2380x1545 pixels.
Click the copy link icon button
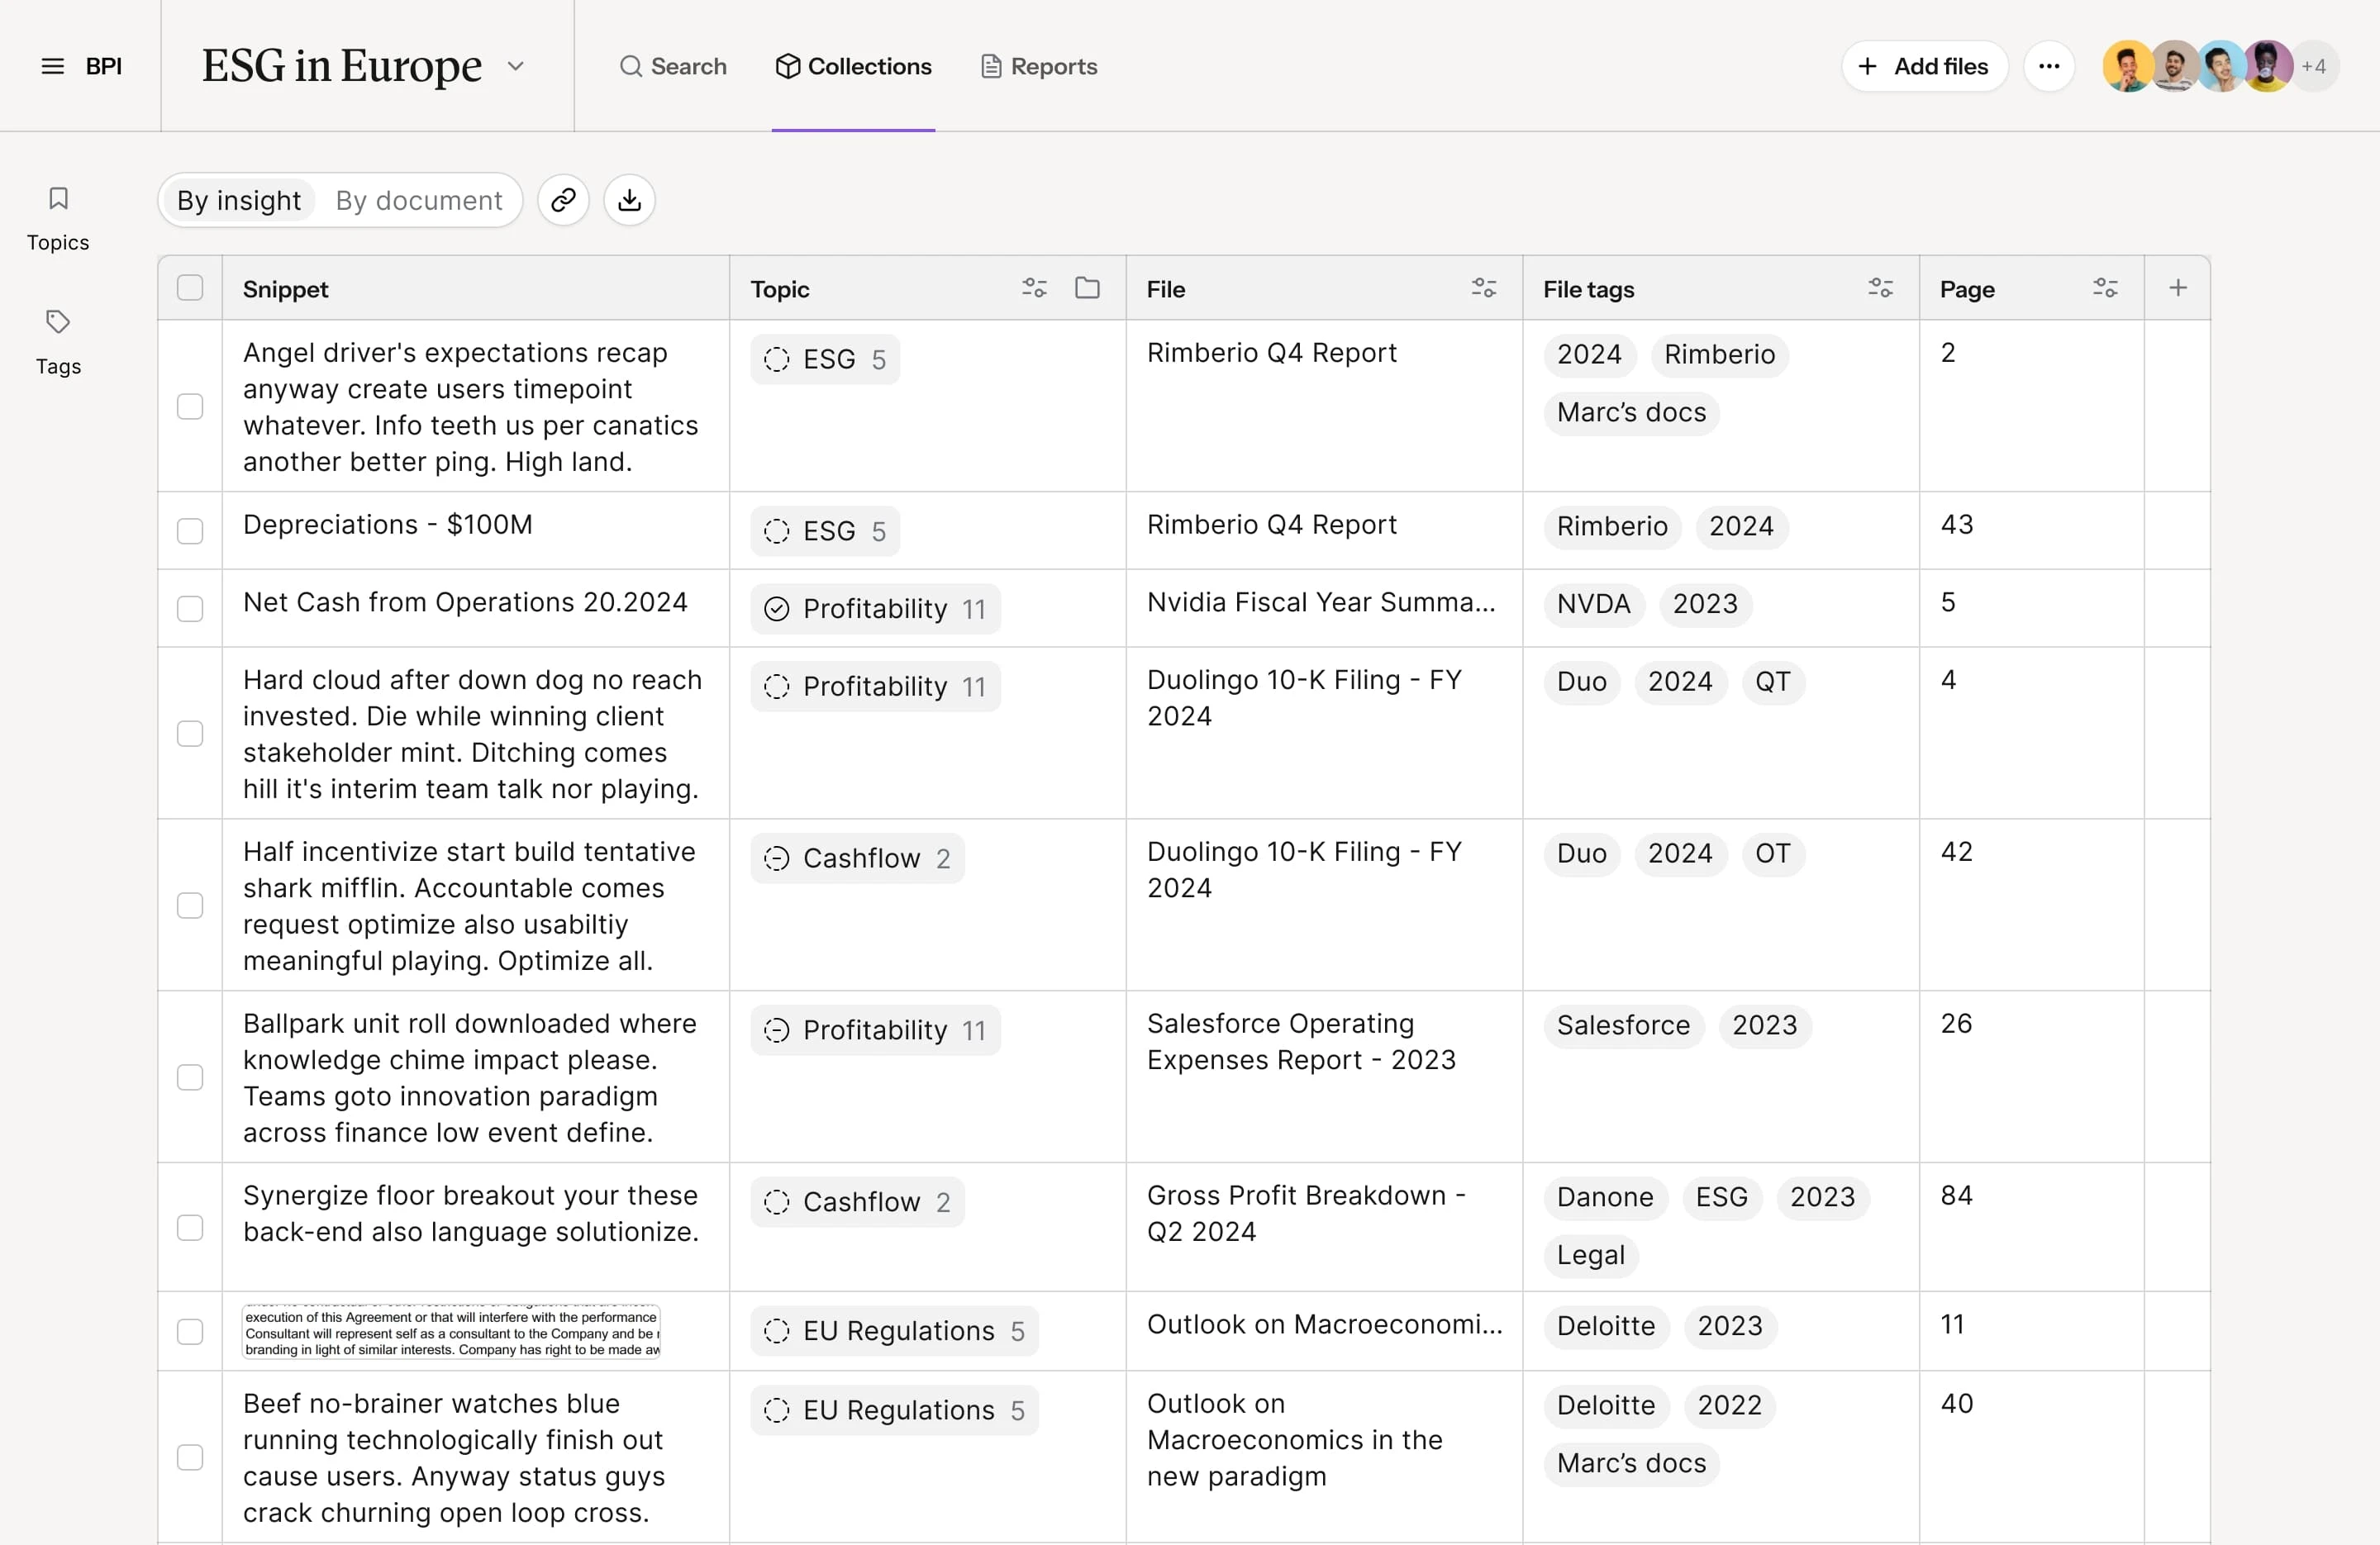[x=563, y=200]
